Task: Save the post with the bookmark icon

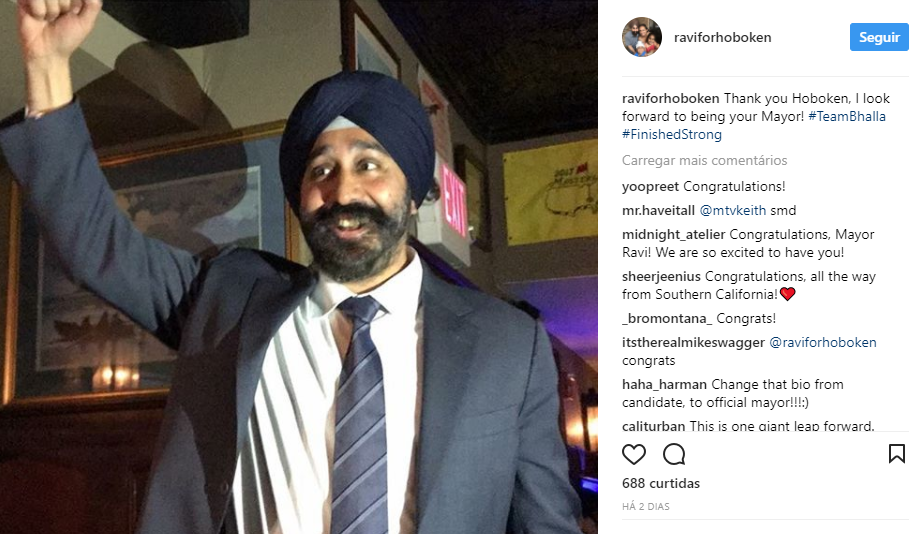Action: click(x=897, y=453)
